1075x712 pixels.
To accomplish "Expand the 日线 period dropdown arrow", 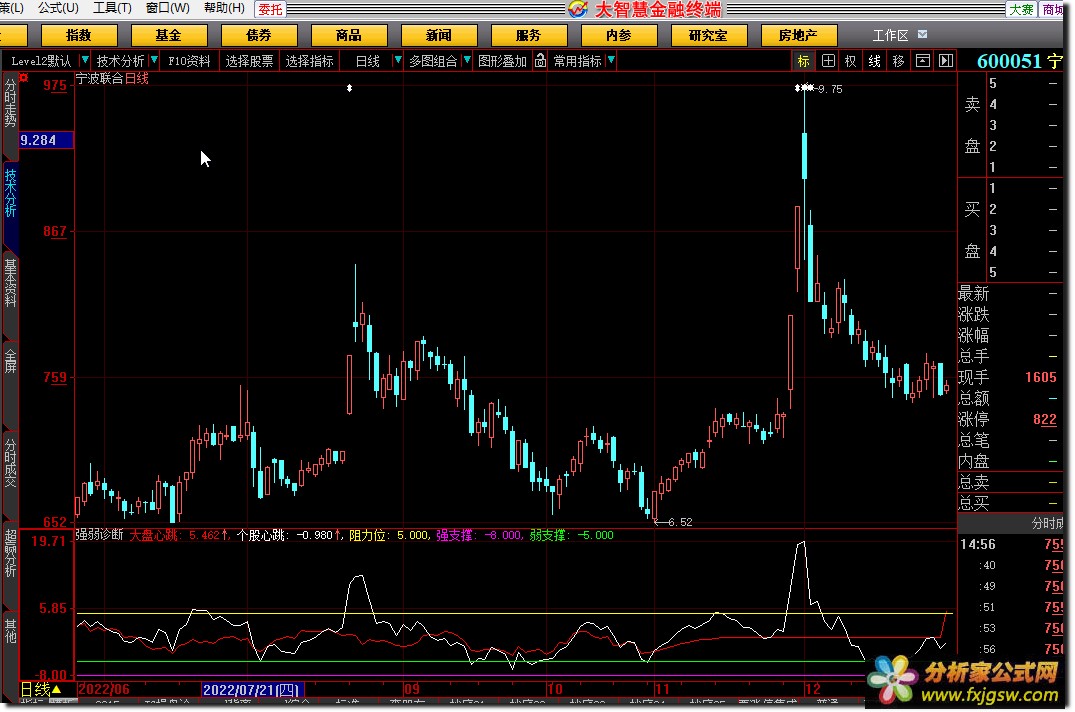I will (x=398, y=60).
